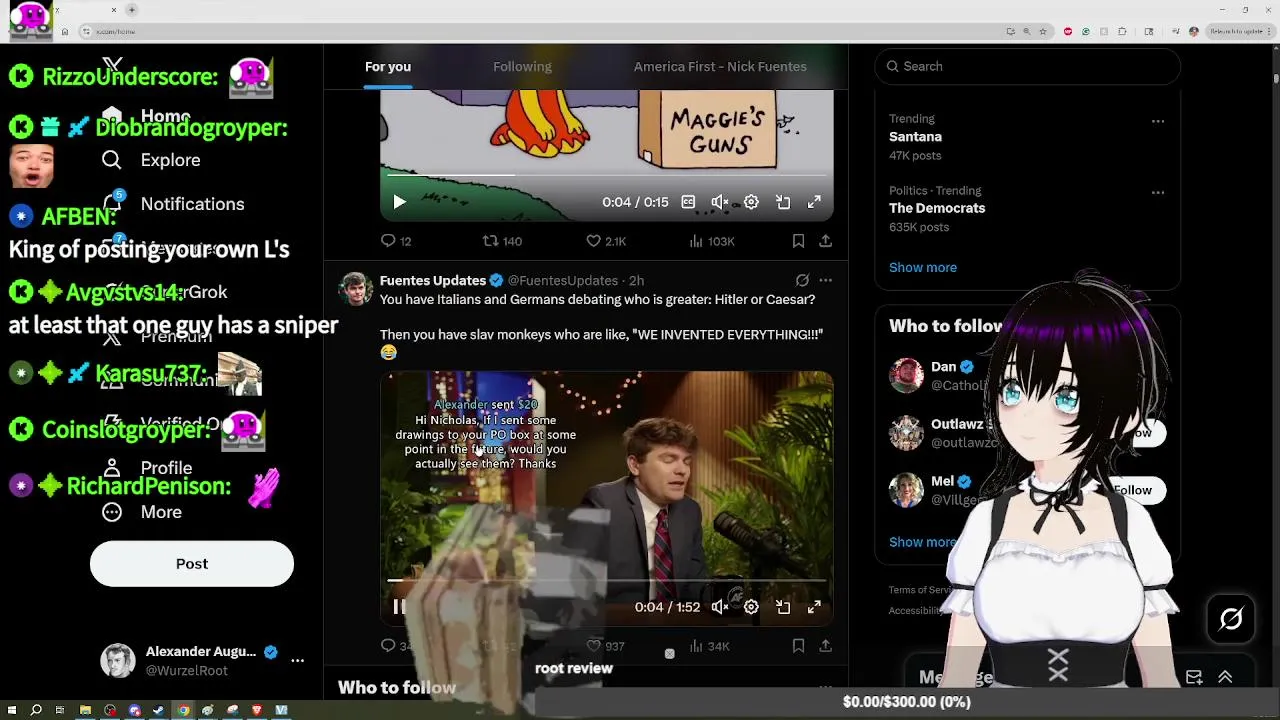Open playback settings gear on Maggie's Guns video
The width and height of the screenshot is (1280, 720).
[x=751, y=202]
